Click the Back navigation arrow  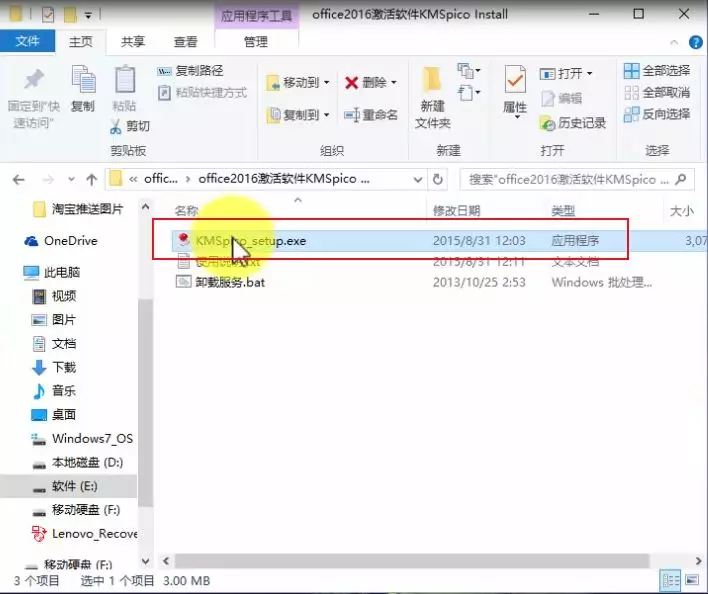pos(19,180)
